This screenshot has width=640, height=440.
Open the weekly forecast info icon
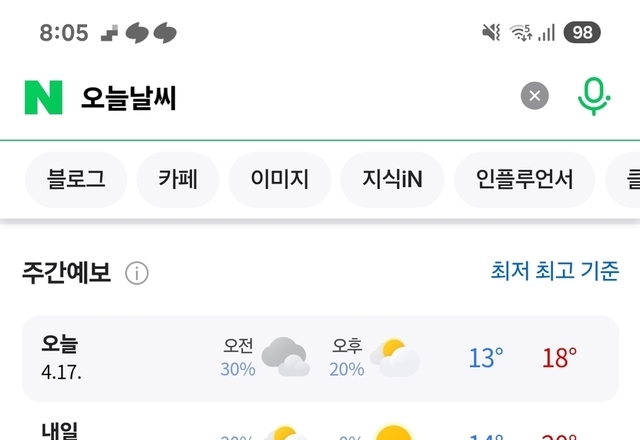137,273
